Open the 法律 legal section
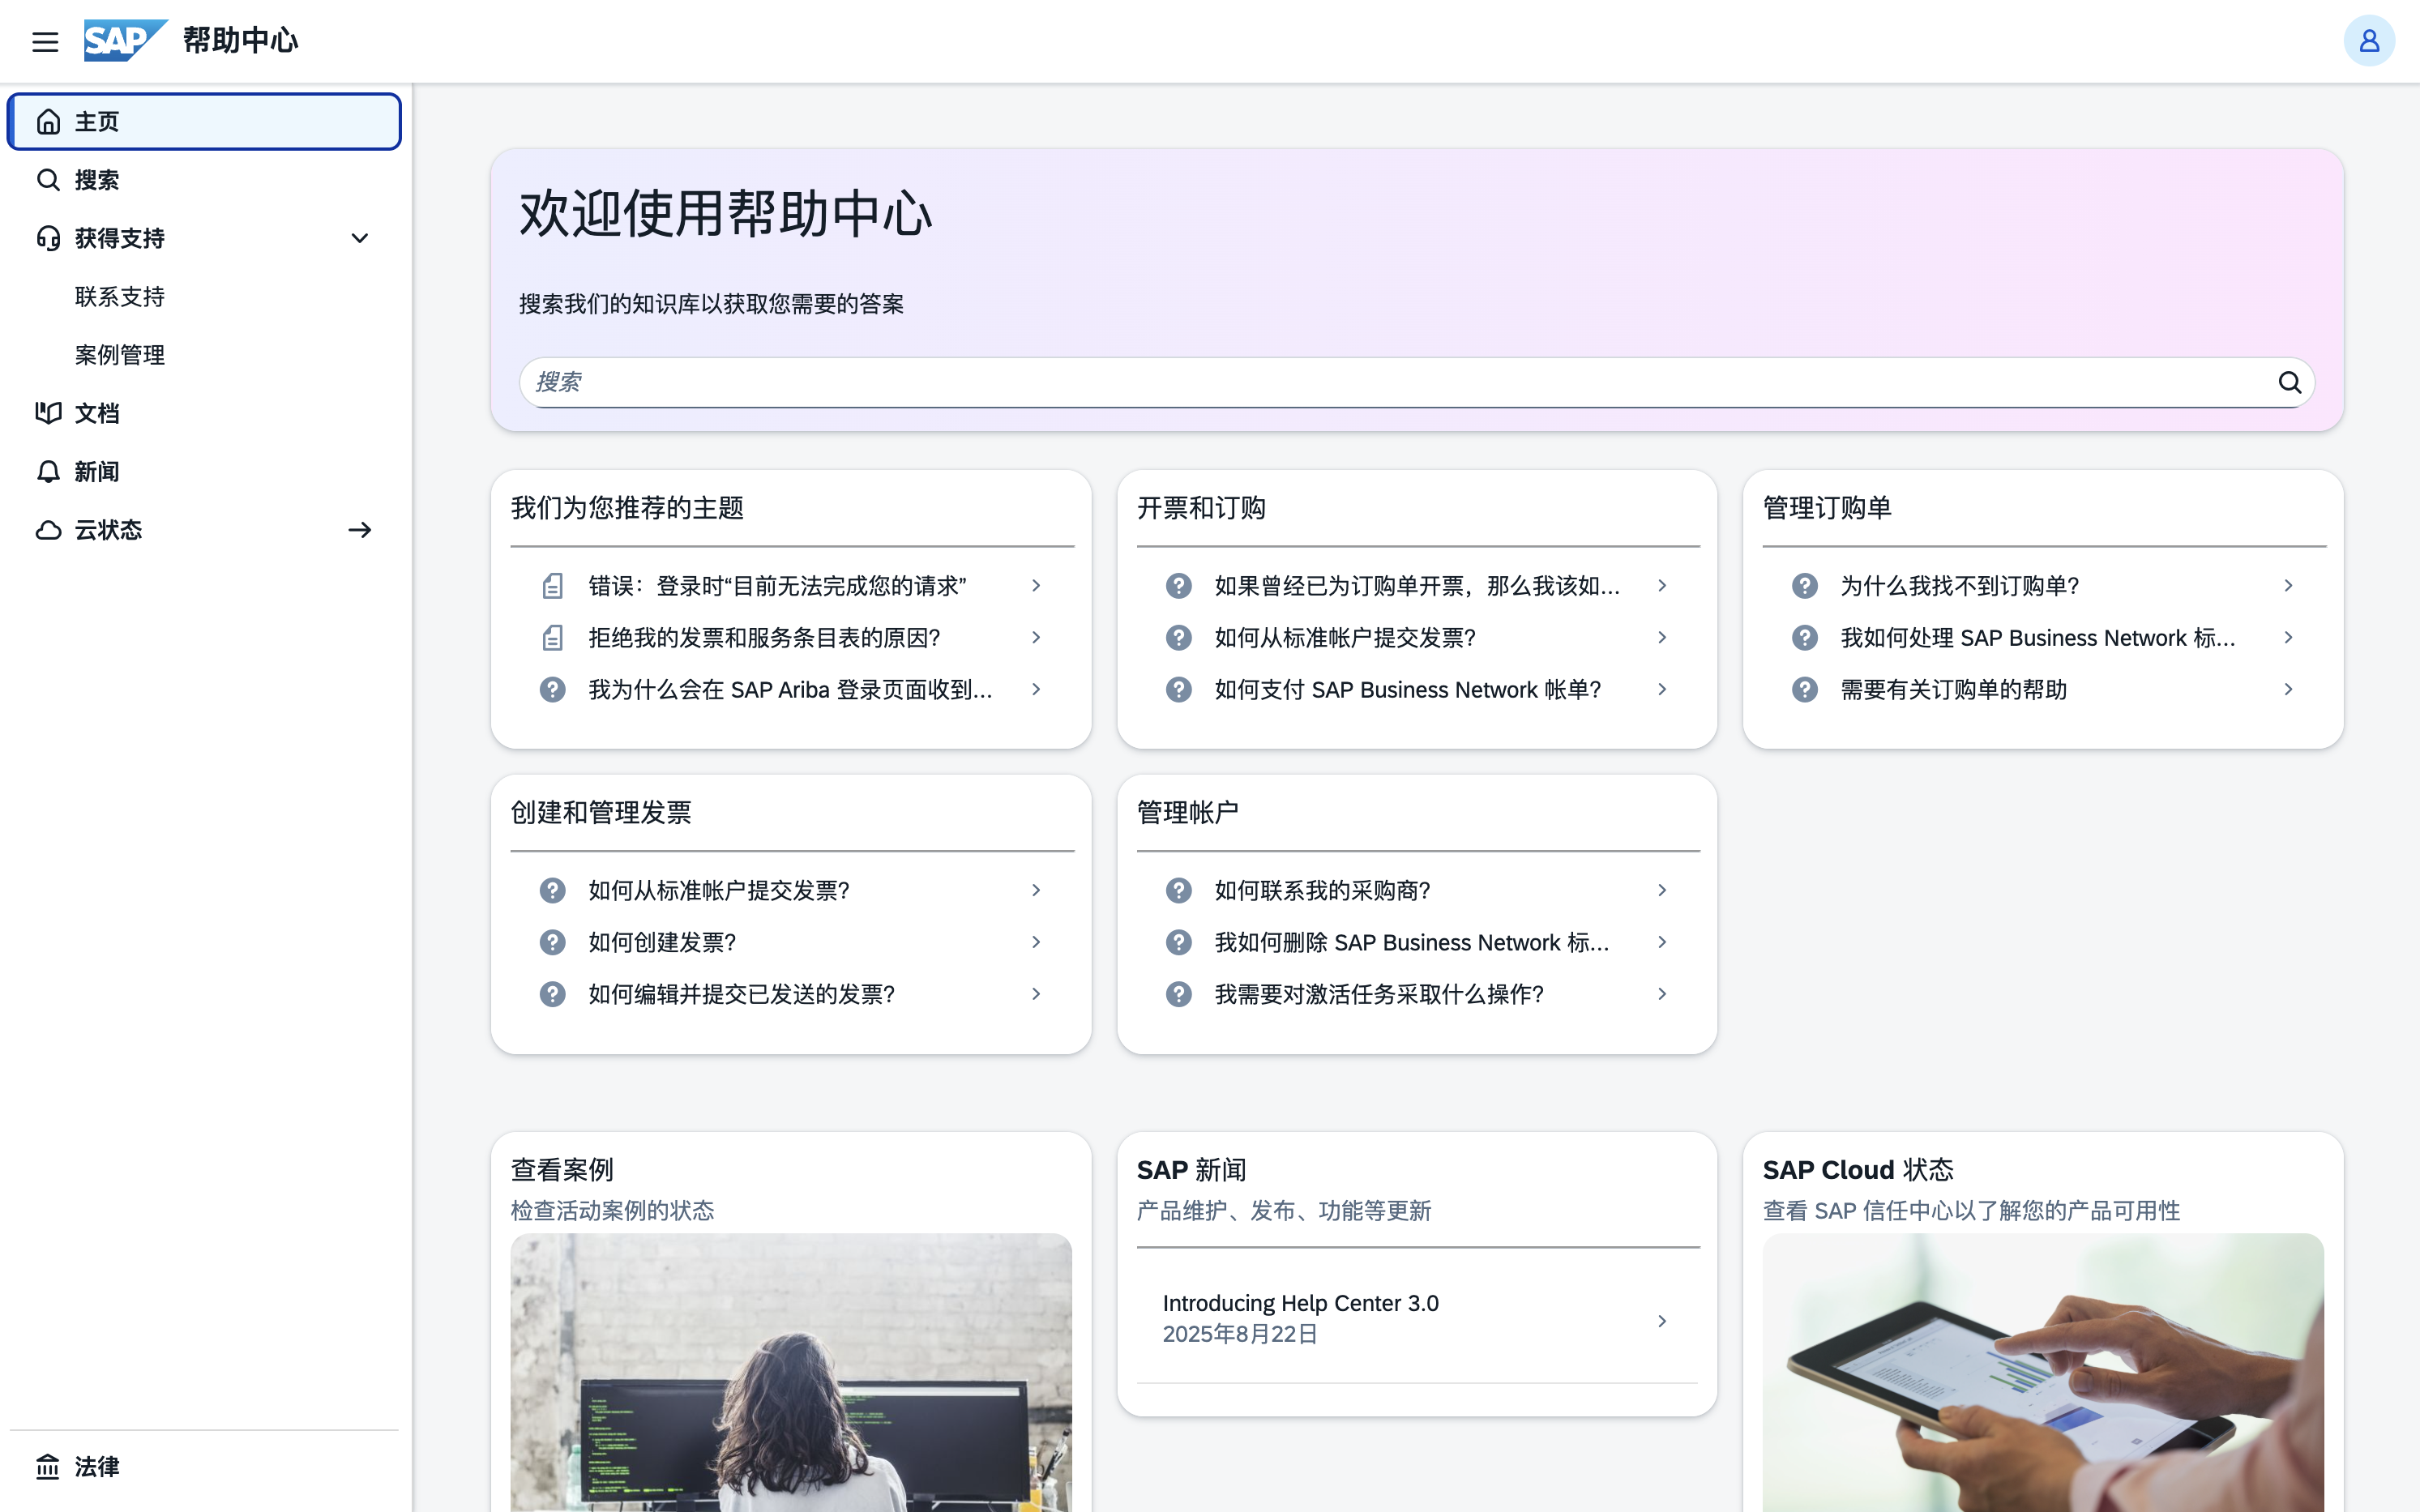This screenshot has width=2420, height=1512. pos(97,1466)
